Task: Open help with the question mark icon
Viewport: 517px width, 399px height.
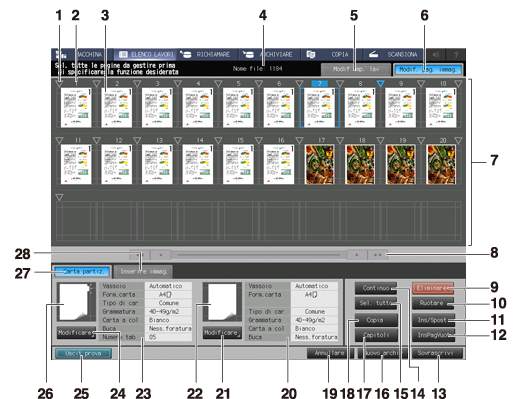Action: click(x=456, y=54)
